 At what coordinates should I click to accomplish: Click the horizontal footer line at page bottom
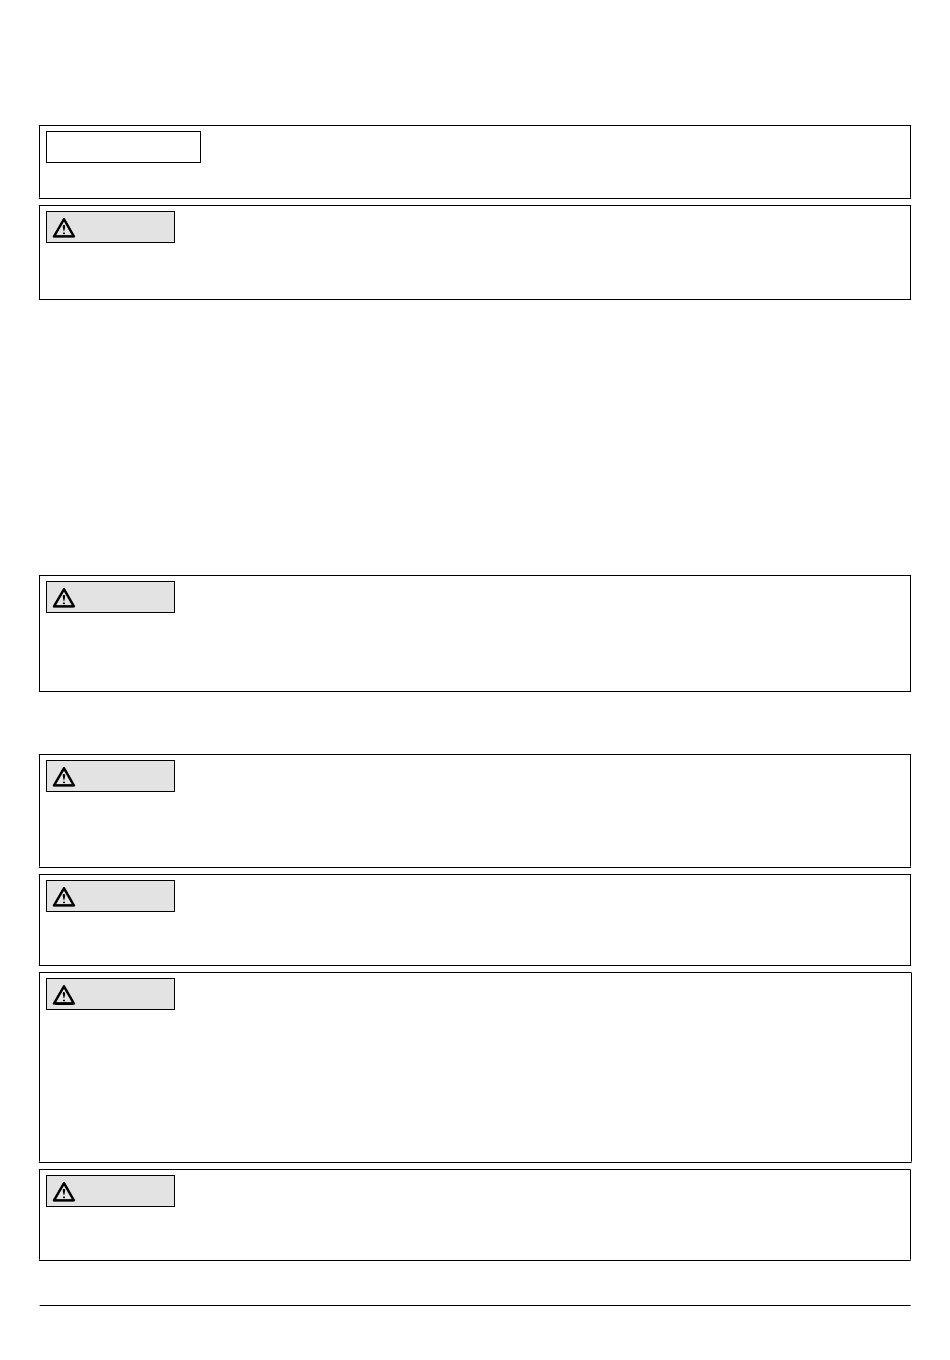click(x=475, y=1305)
